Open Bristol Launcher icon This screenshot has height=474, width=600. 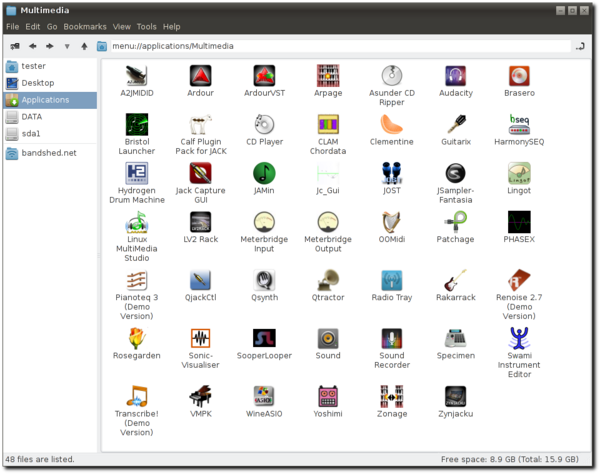pos(137,124)
